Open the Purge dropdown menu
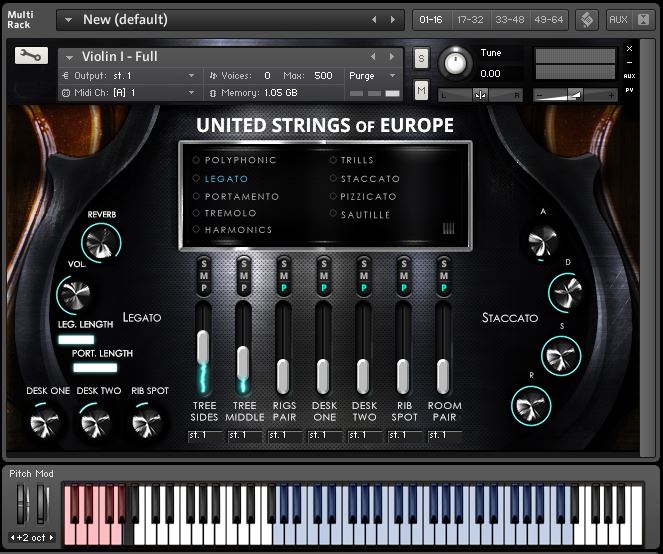Image resolution: width=663 pixels, height=554 pixels. pyautogui.click(x=372, y=75)
